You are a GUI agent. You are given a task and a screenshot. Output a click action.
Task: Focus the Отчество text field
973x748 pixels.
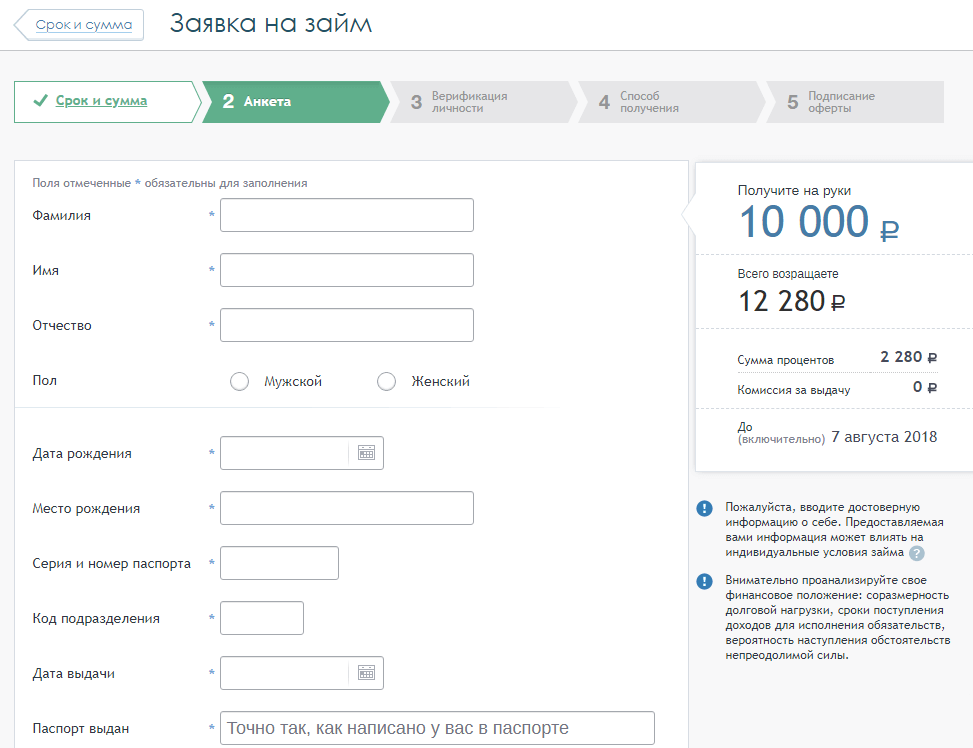tap(346, 325)
